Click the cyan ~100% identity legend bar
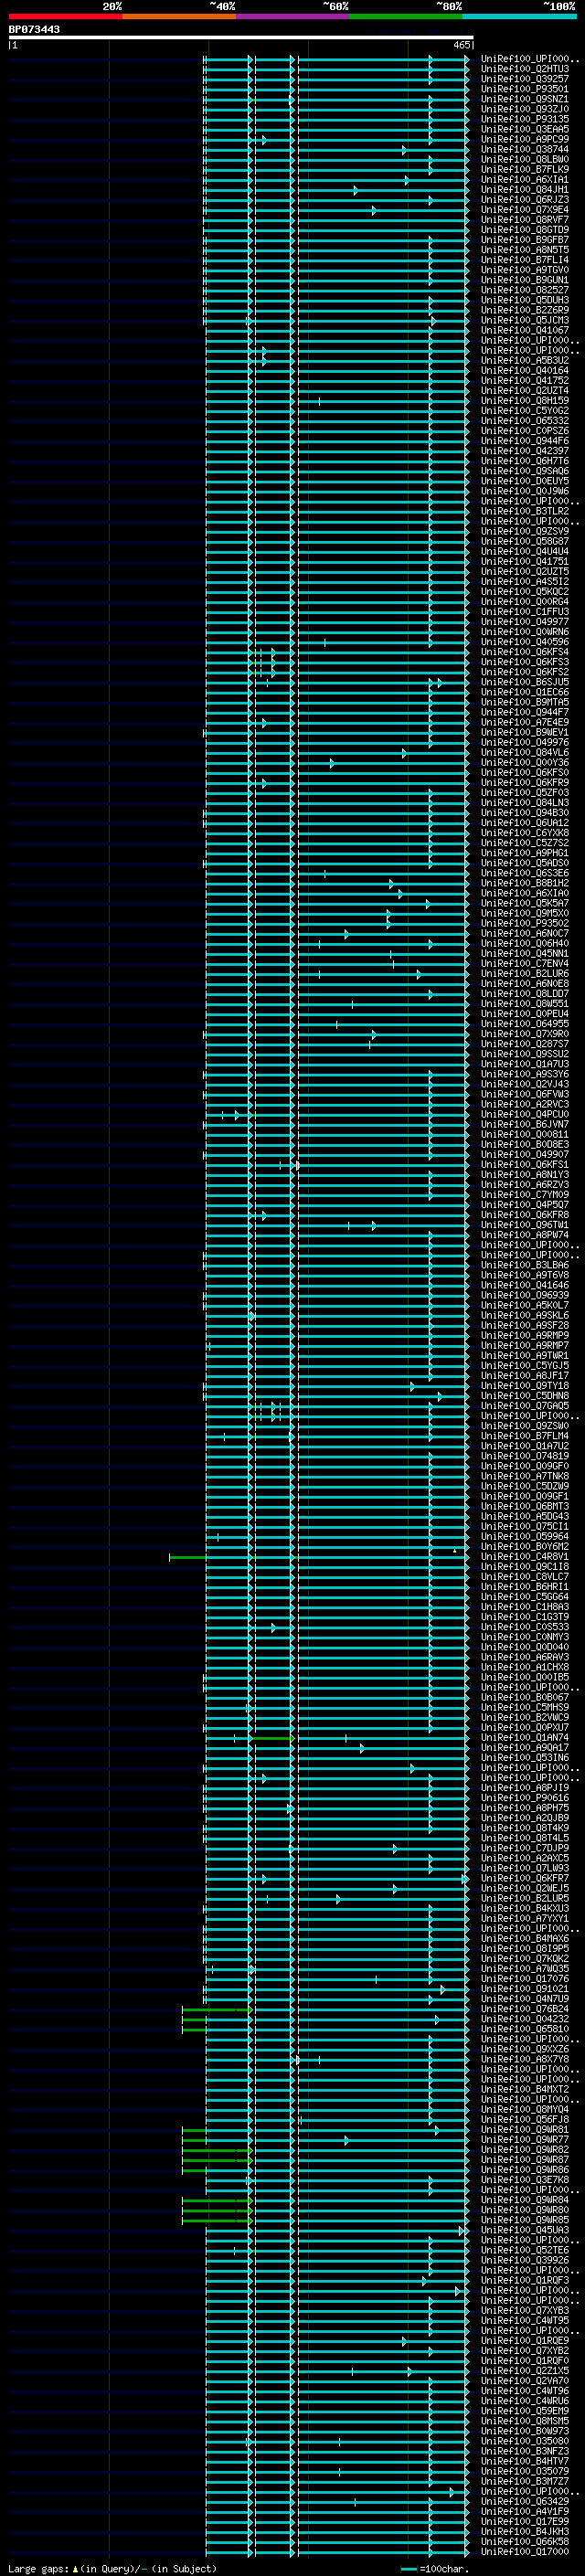Viewport: 585px width, 2576px height. (x=519, y=17)
